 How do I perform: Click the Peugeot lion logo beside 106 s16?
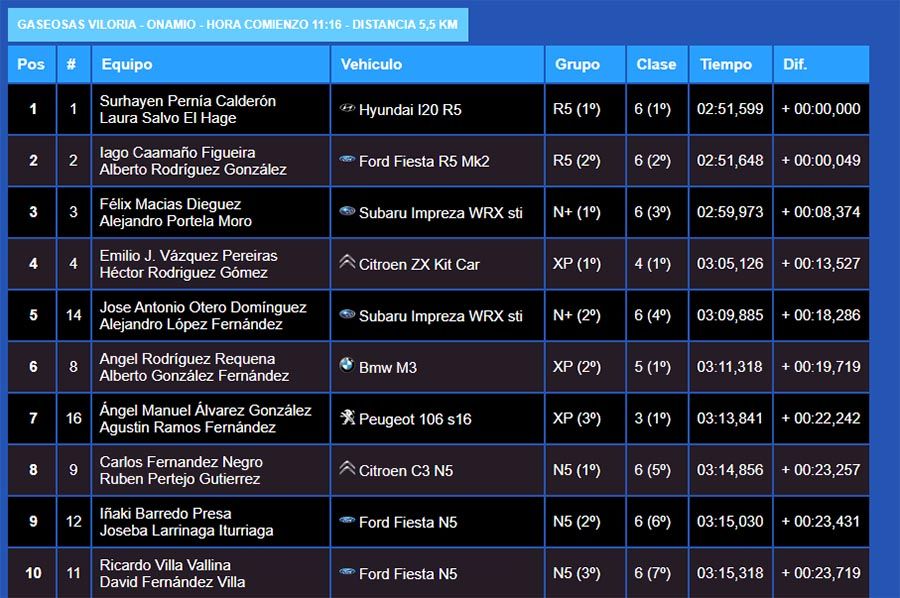pos(347,418)
